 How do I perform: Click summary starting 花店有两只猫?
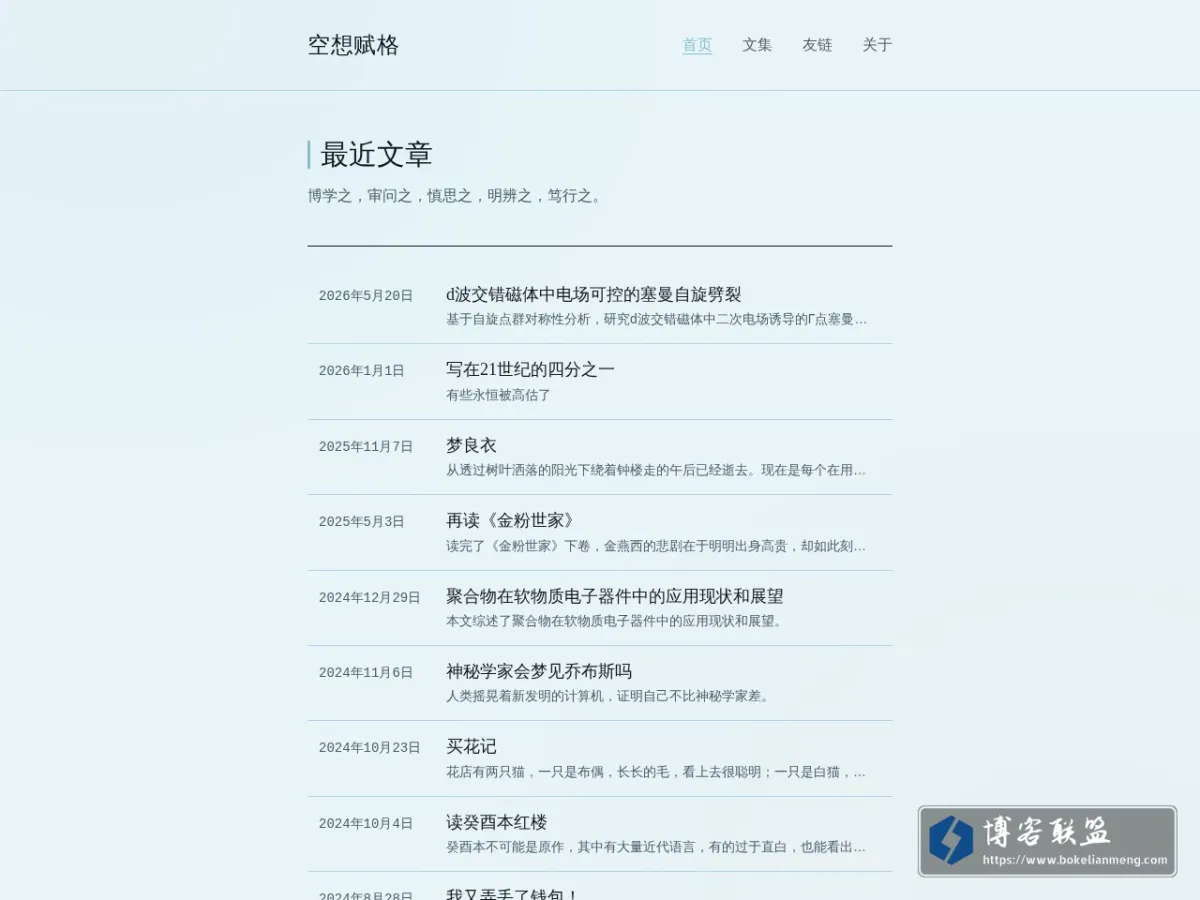pyautogui.click(x=657, y=772)
